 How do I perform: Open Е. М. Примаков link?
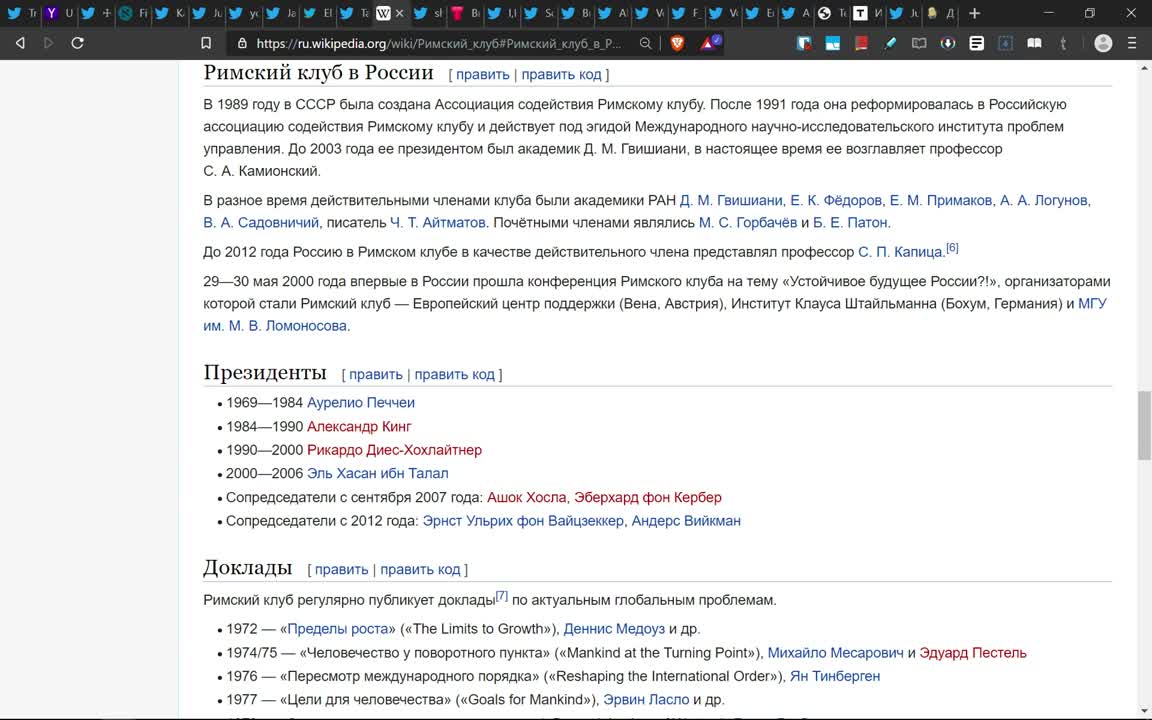point(941,201)
